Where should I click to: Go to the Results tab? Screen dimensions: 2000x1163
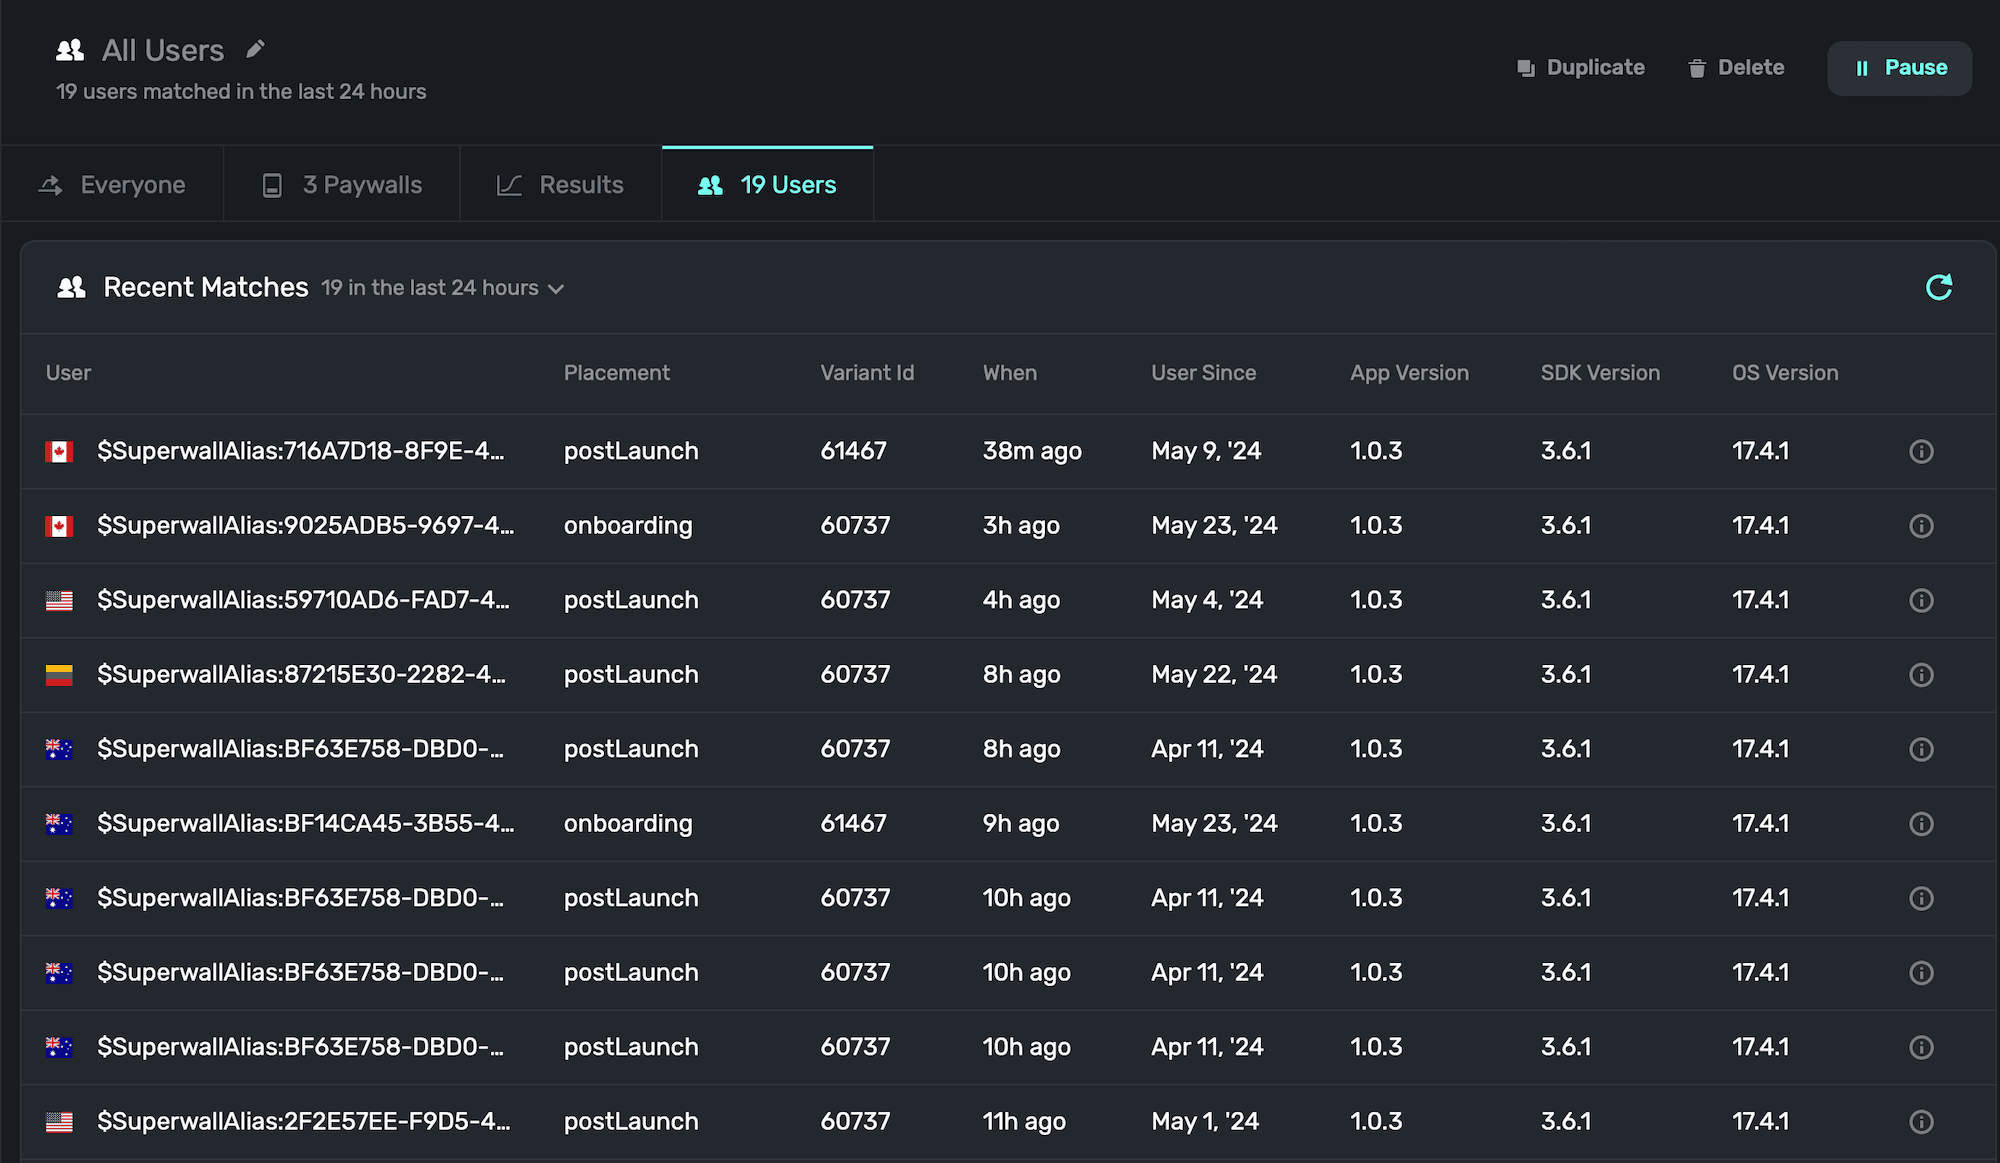point(561,185)
